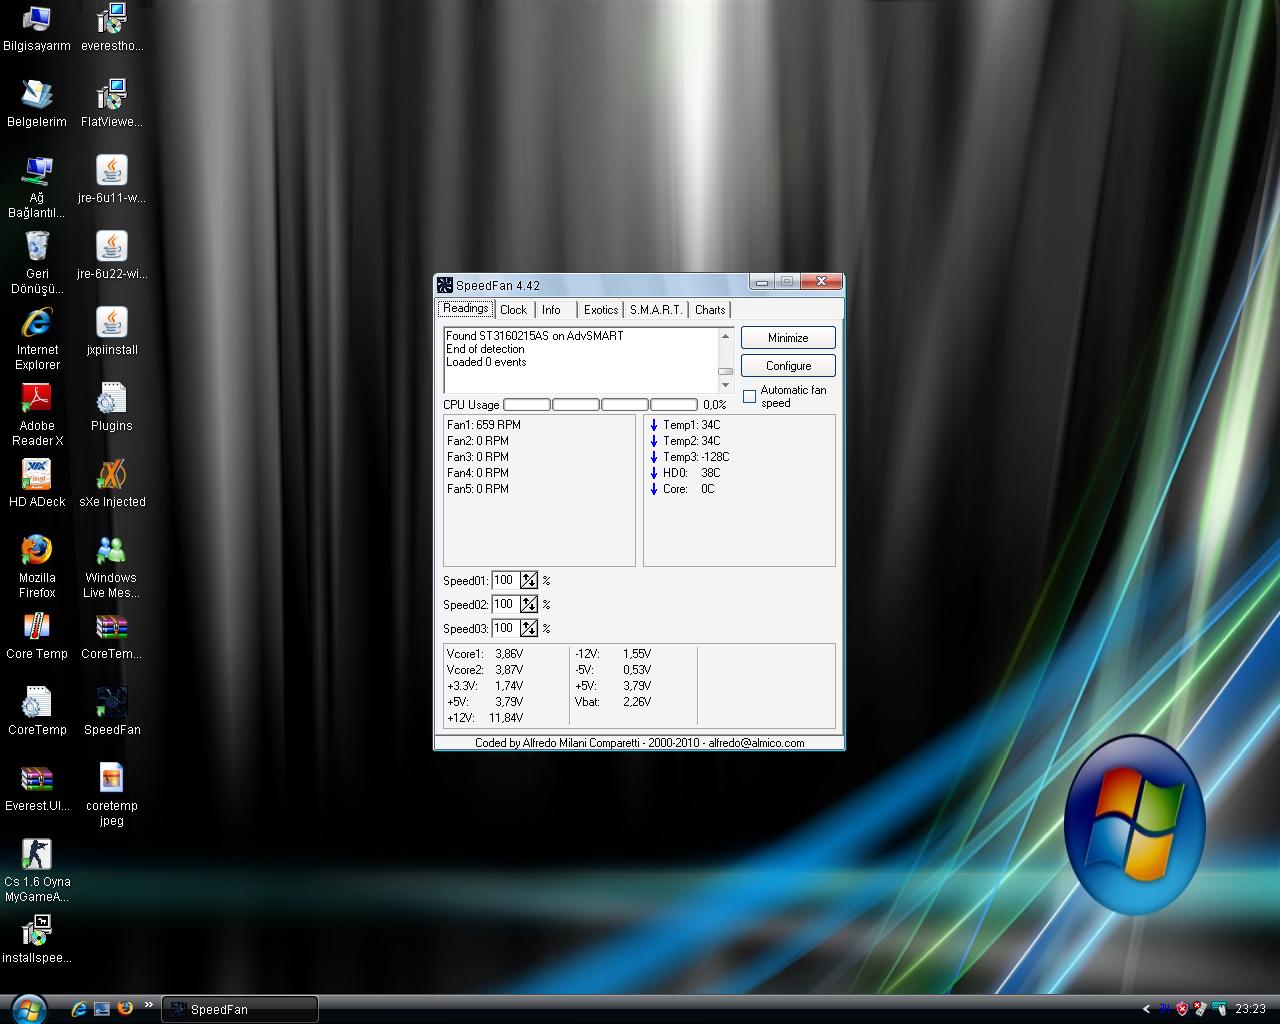Select the everesthome installer icon
Screen dimensions: 1280x1024
[x=112, y=28]
